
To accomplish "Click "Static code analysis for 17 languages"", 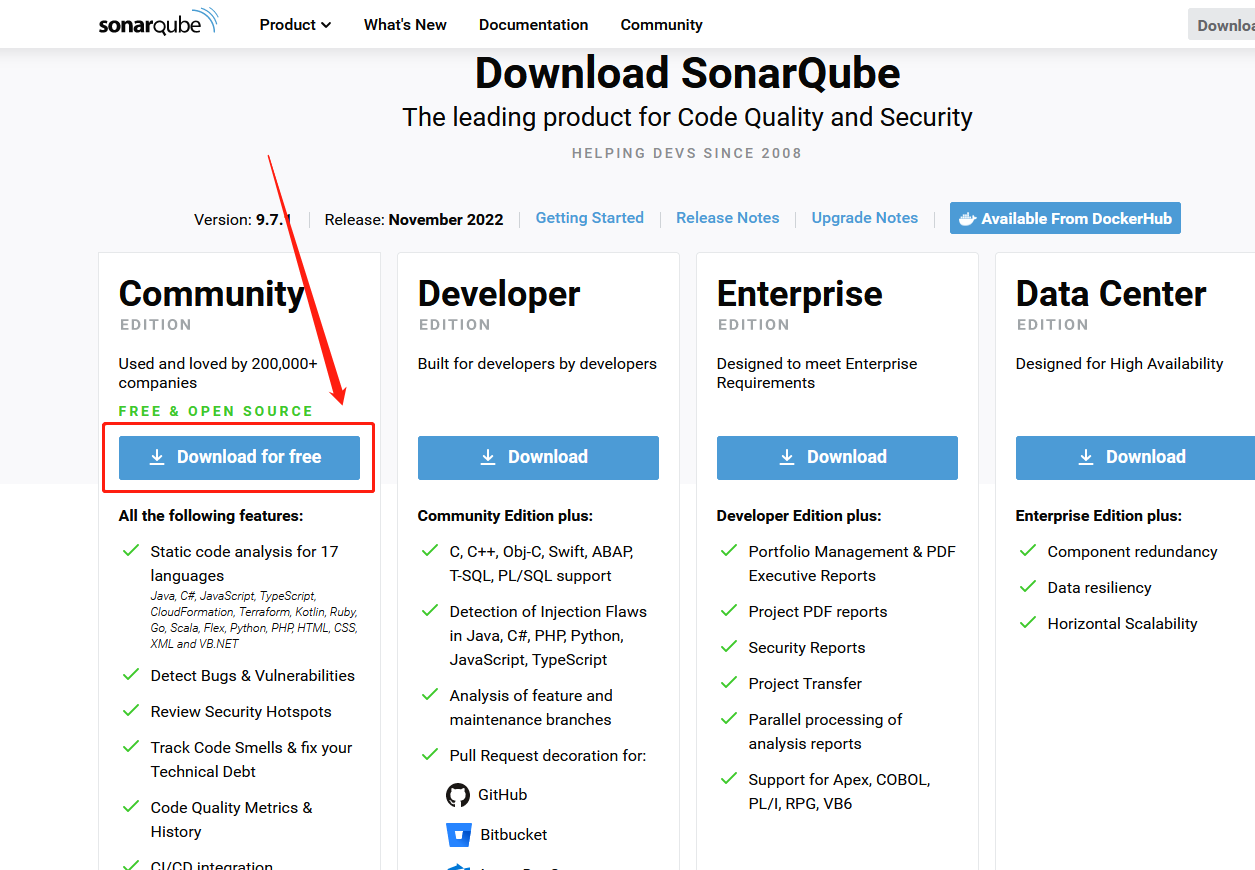I will pyautogui.click(x=244, y=564).
